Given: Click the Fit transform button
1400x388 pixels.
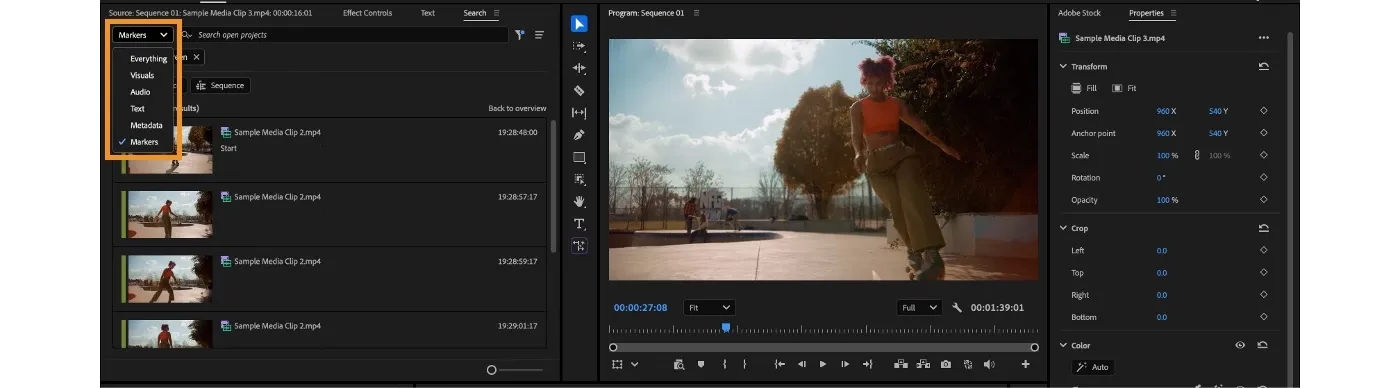Looking at the screenshot, I should click(x=1124, y=88).
